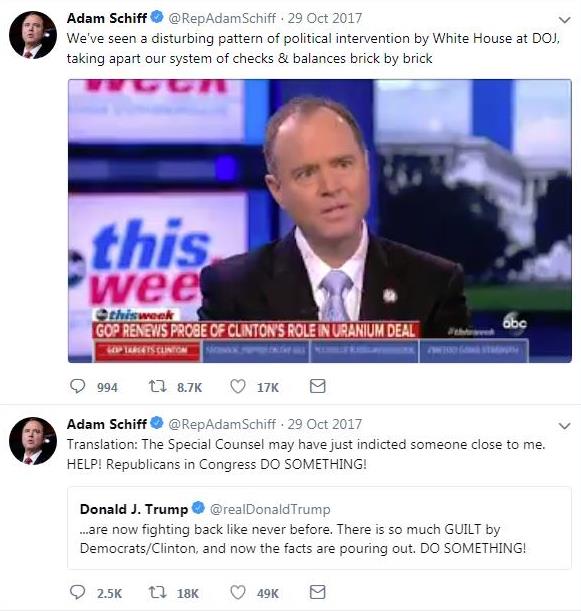Open the quoted Donald J. Trump tweet
The width and height of the screenshot is (581, 611).
pyautogui.click(x=320, y=528)
